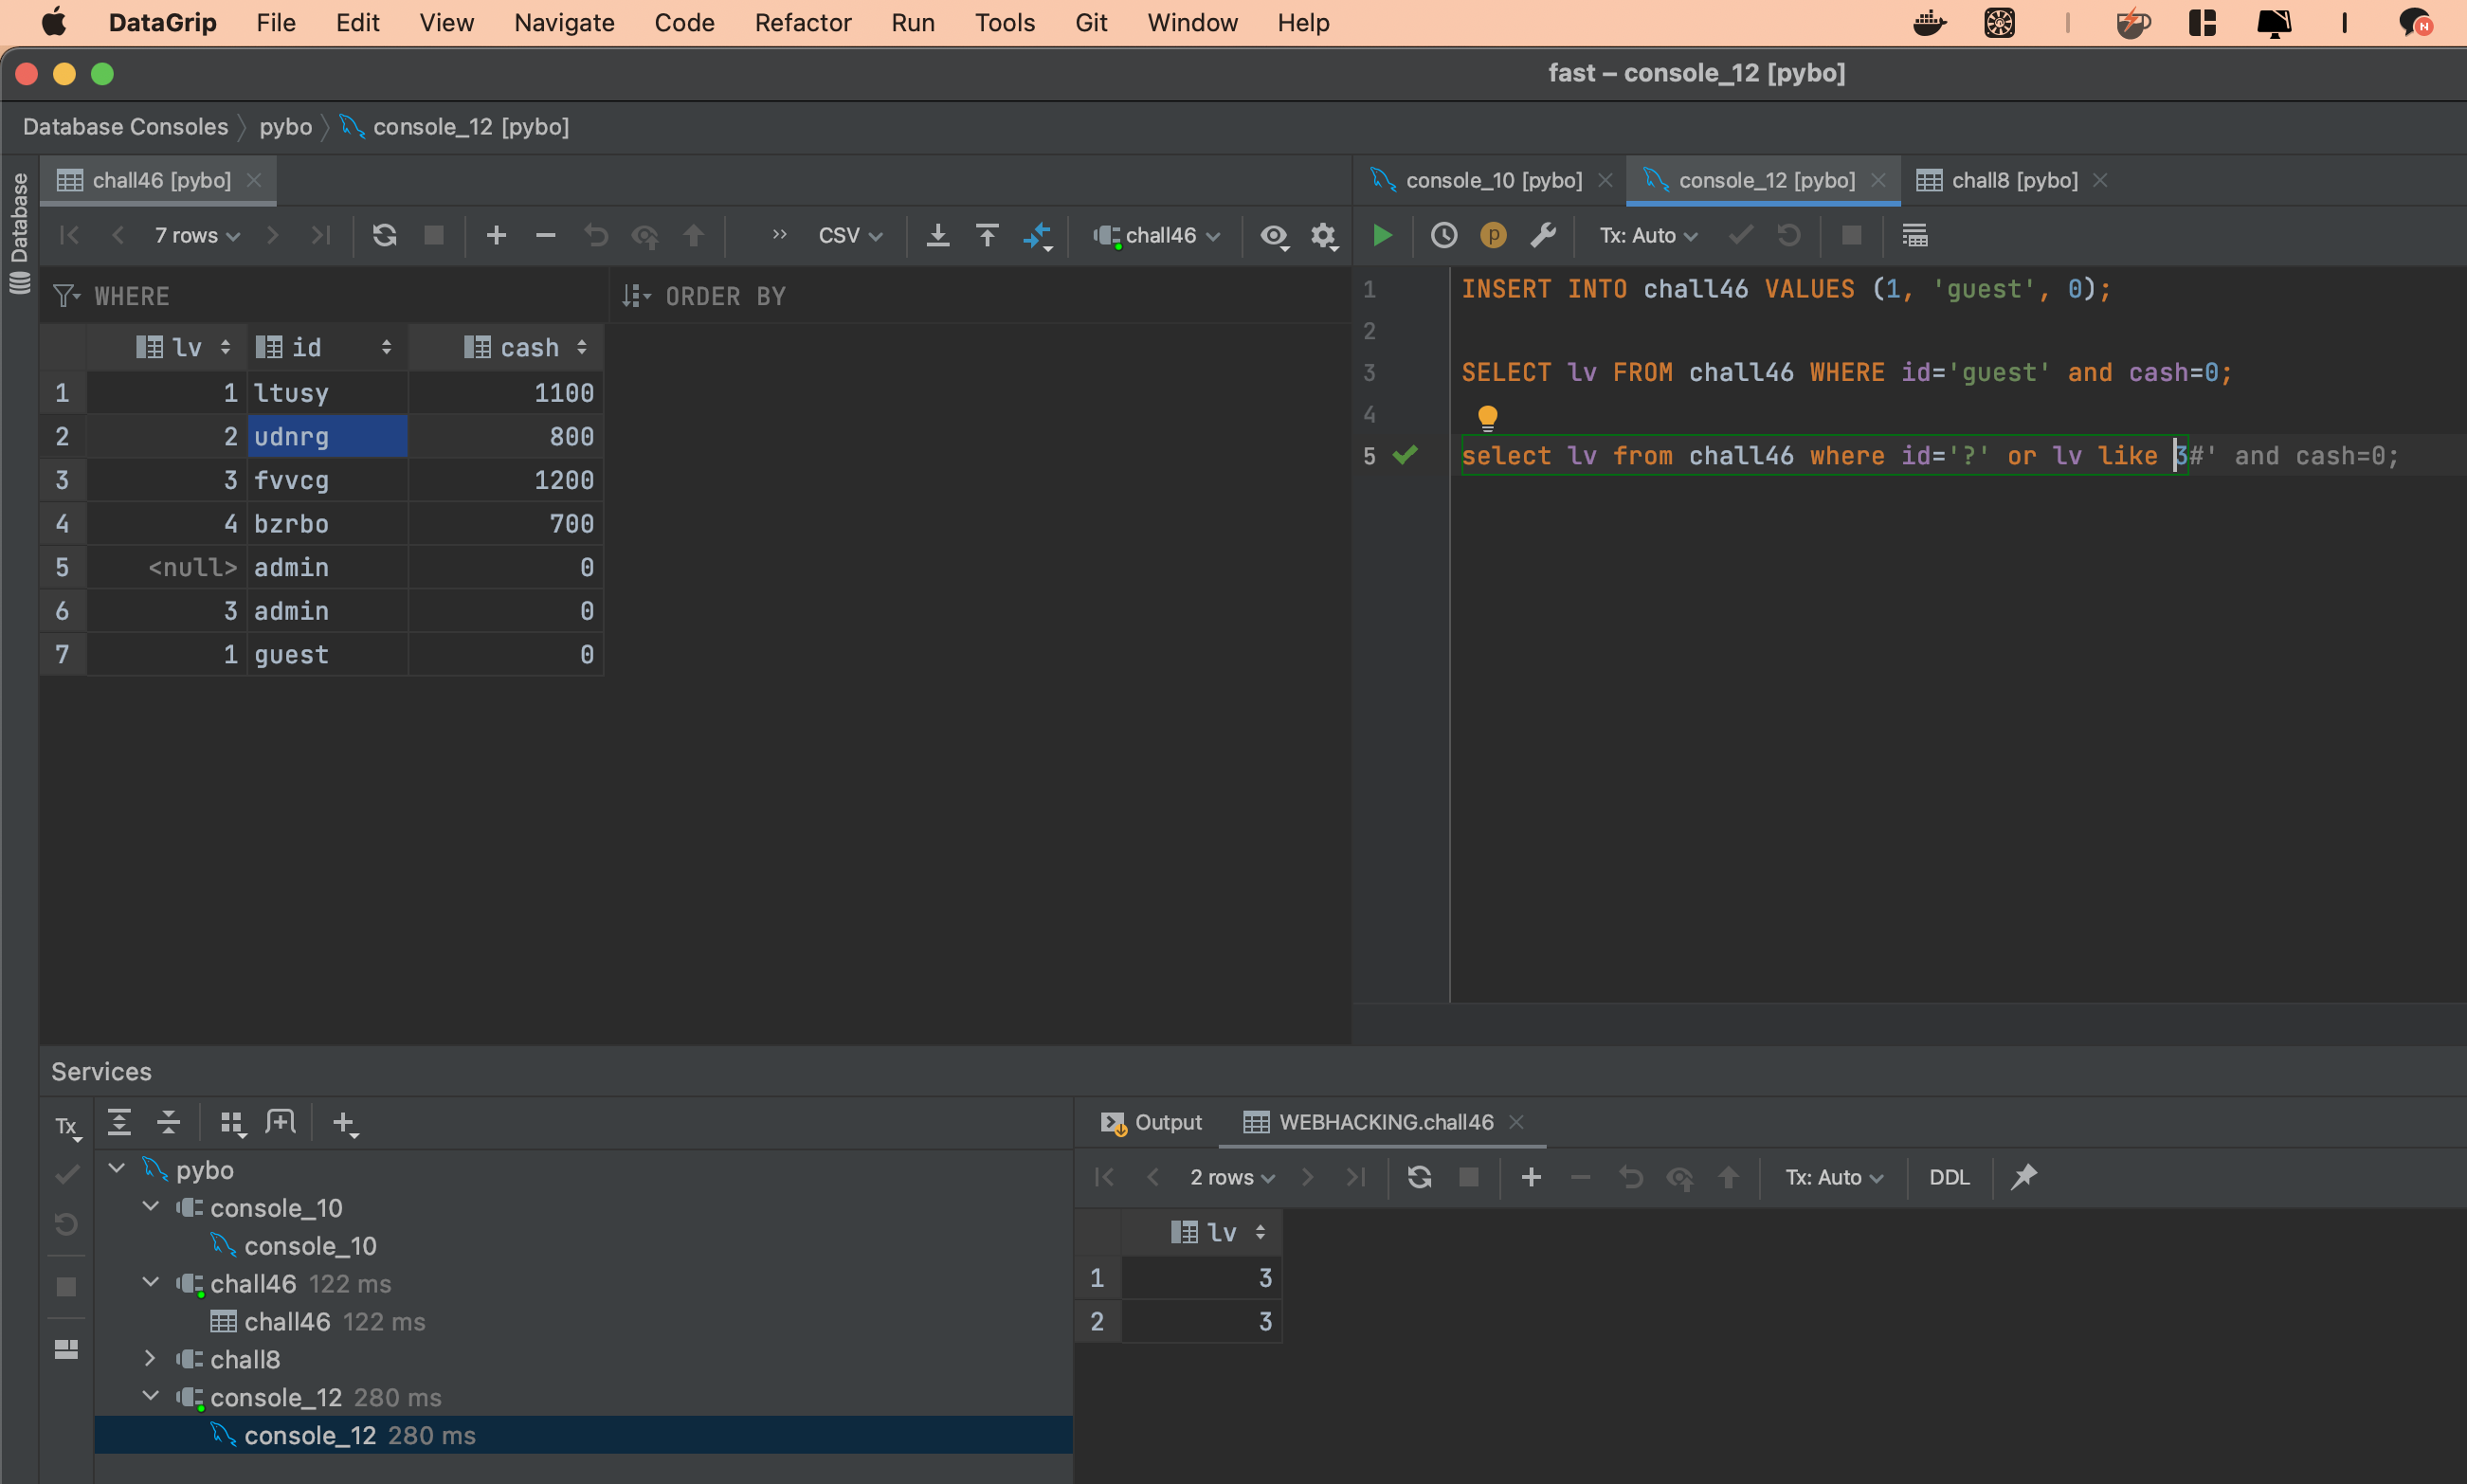The height and width of the screenshot is (1484, 2467).
Task: Add a new row with the plus icon
Action: click(x=496, y=236)
